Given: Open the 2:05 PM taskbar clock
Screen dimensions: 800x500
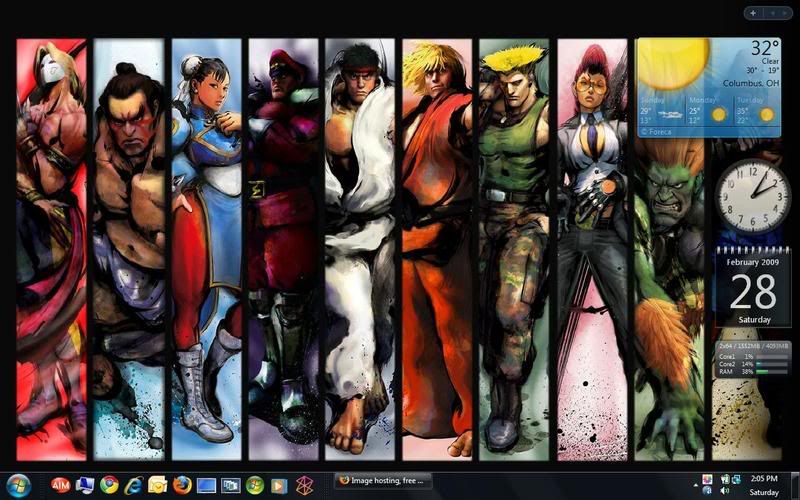Looking at the screenshot, I should pos(764,479).
